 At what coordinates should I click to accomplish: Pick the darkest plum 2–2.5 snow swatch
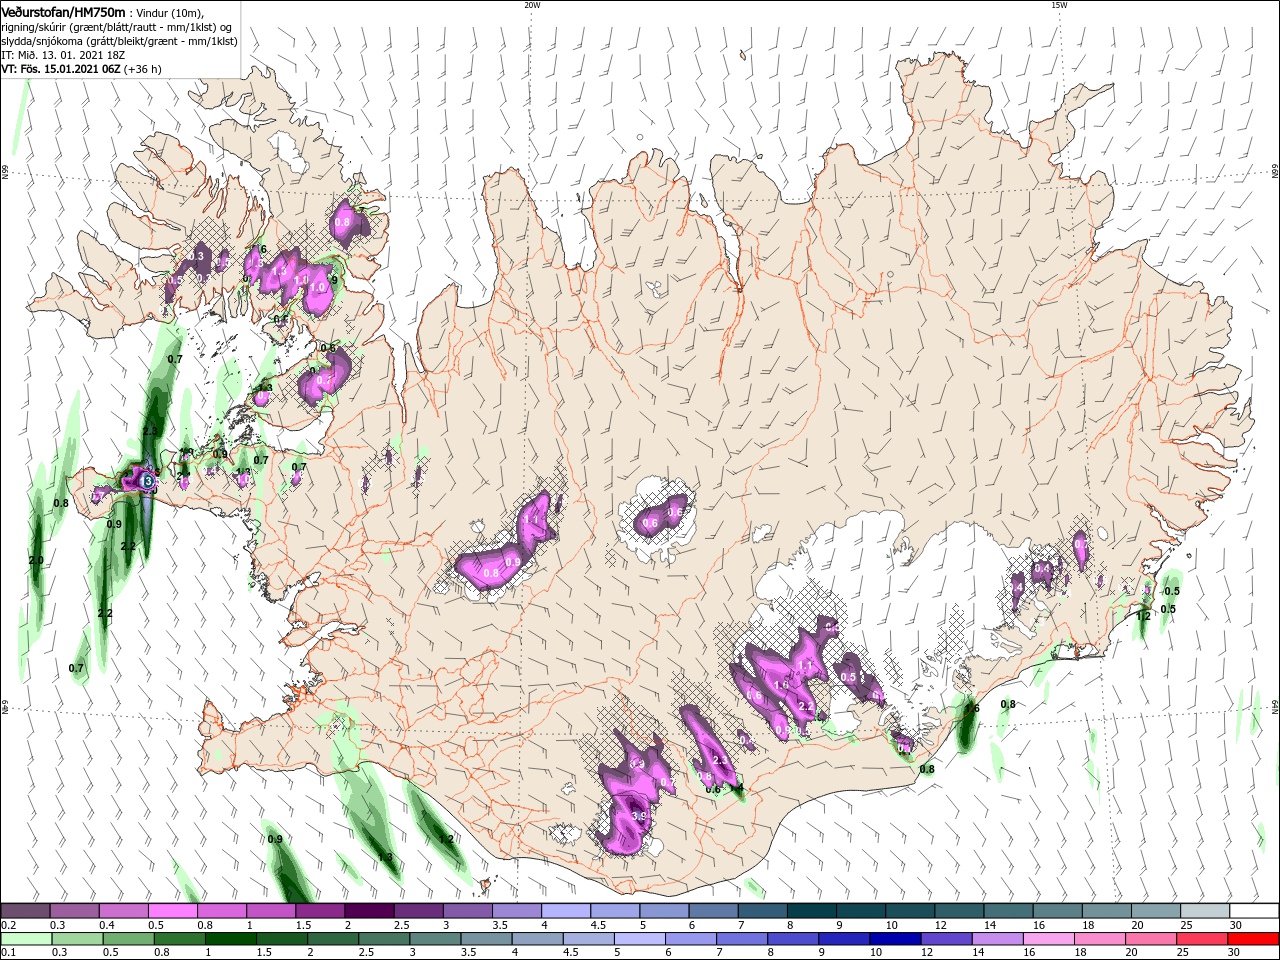pyautogui.click(x=370, y=911)
